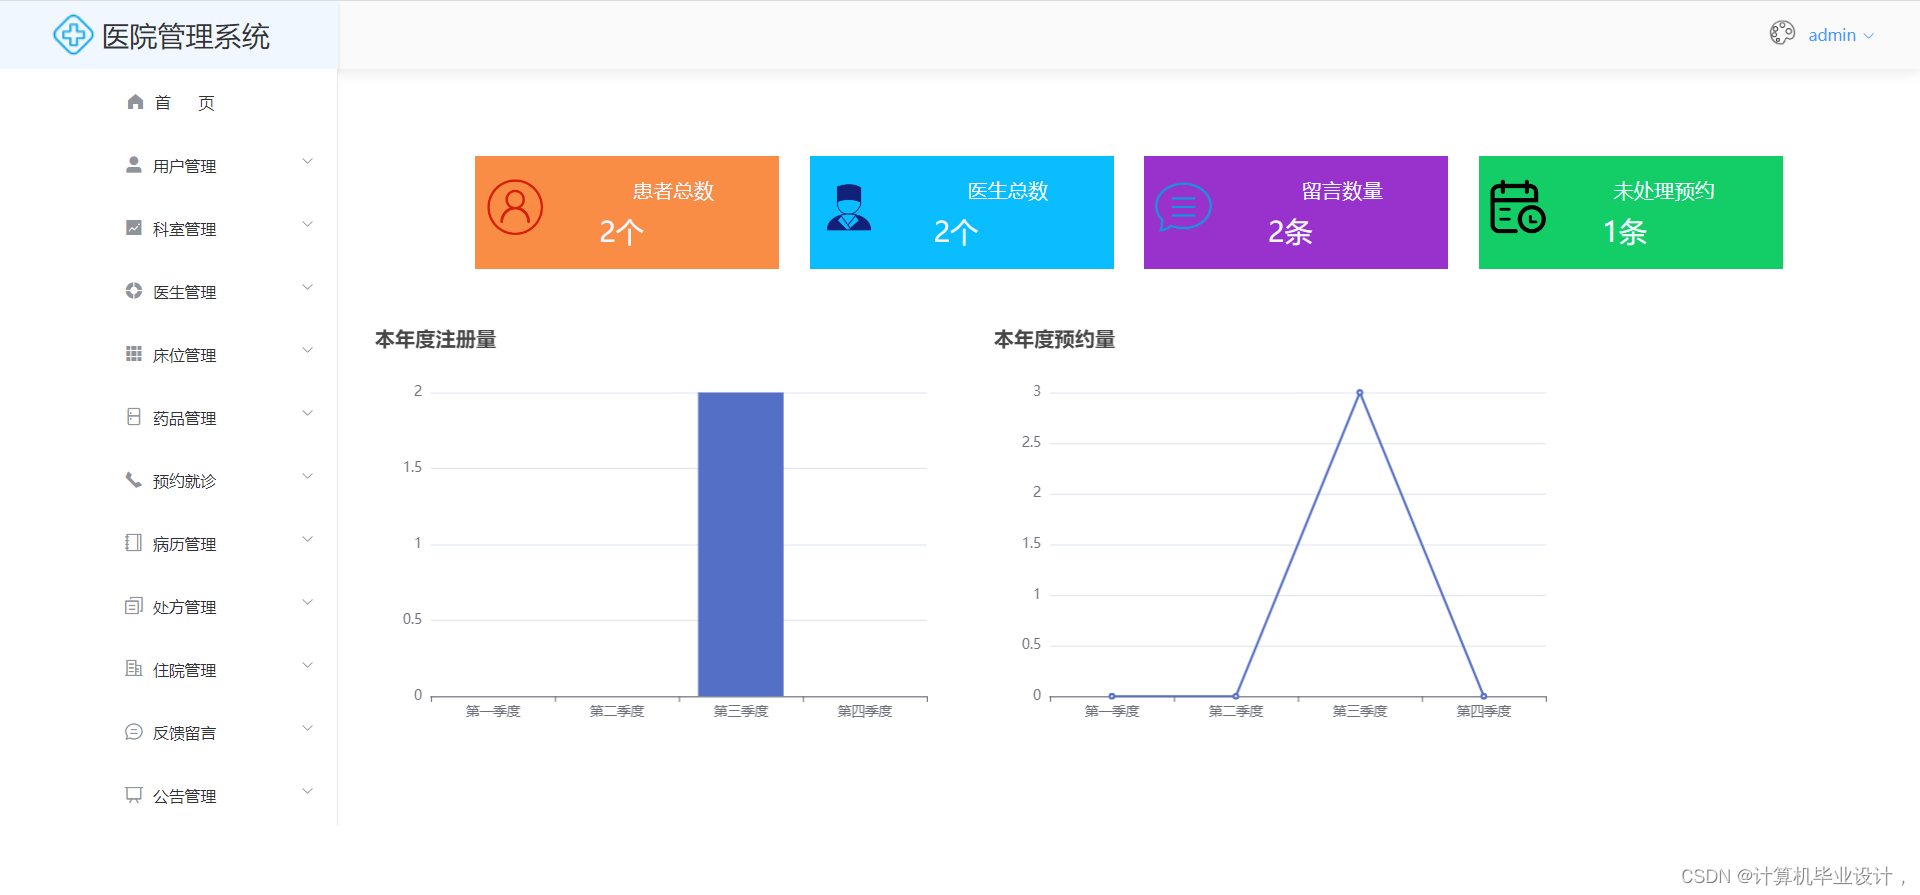Open 药品管理 menu label
The width and height of the screenshot is (1920, 895).
pyautogui.click(x=185, y=418)
